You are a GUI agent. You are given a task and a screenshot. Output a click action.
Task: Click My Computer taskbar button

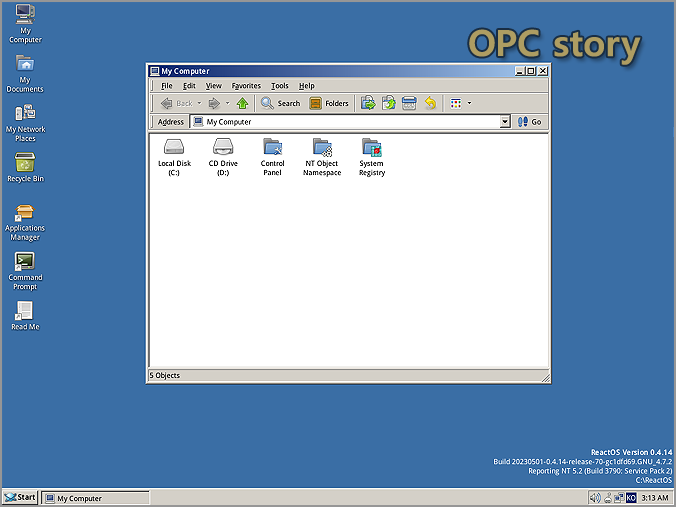pyautogui.click(x=96, y=498)
